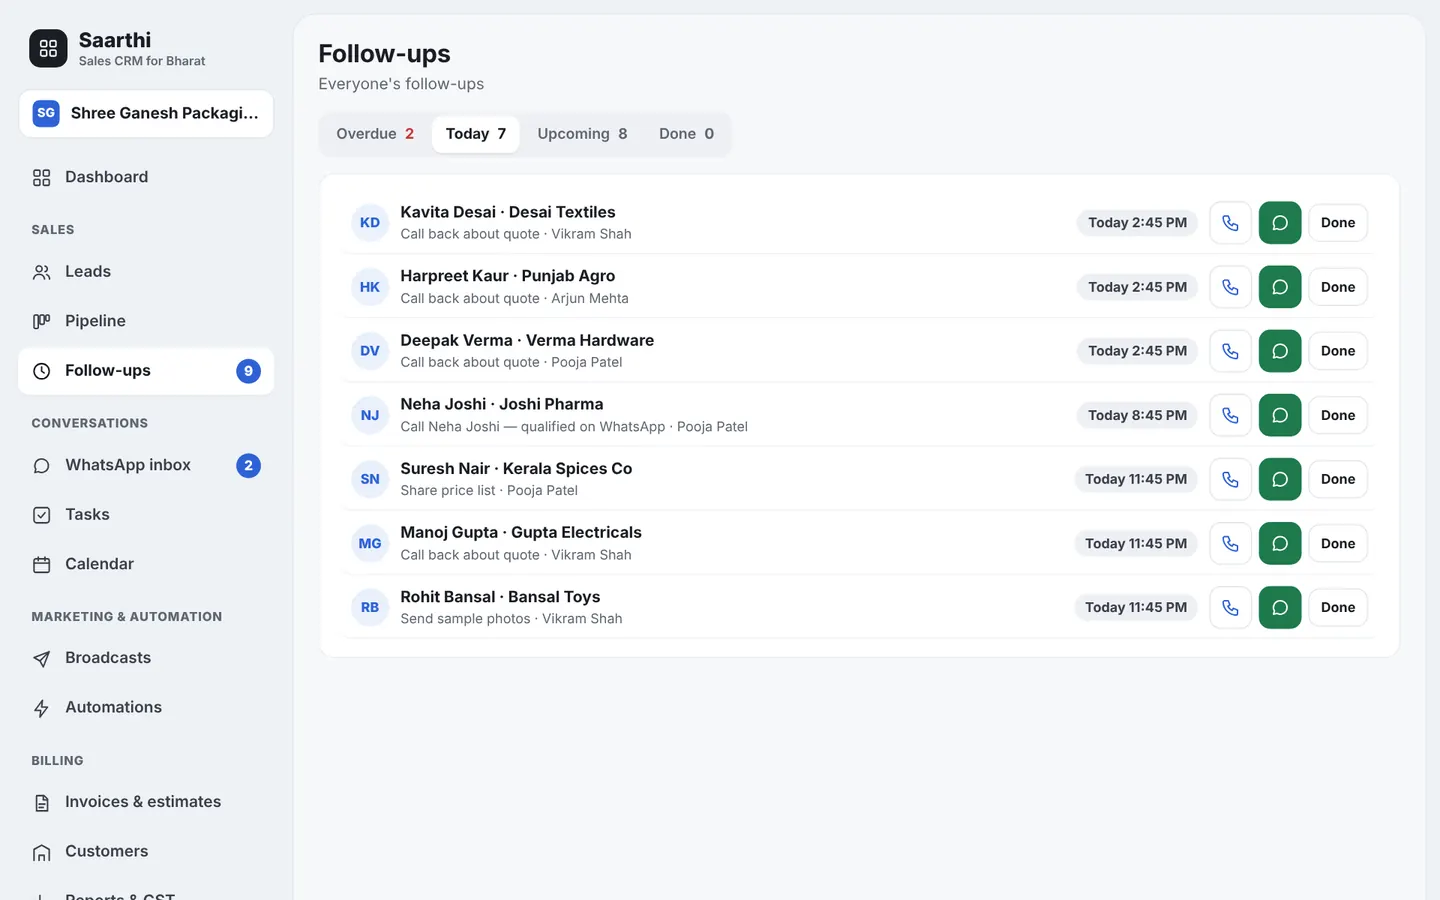Open Customers in the sidebar
The image size is (1440, 900).
point(146,852)
